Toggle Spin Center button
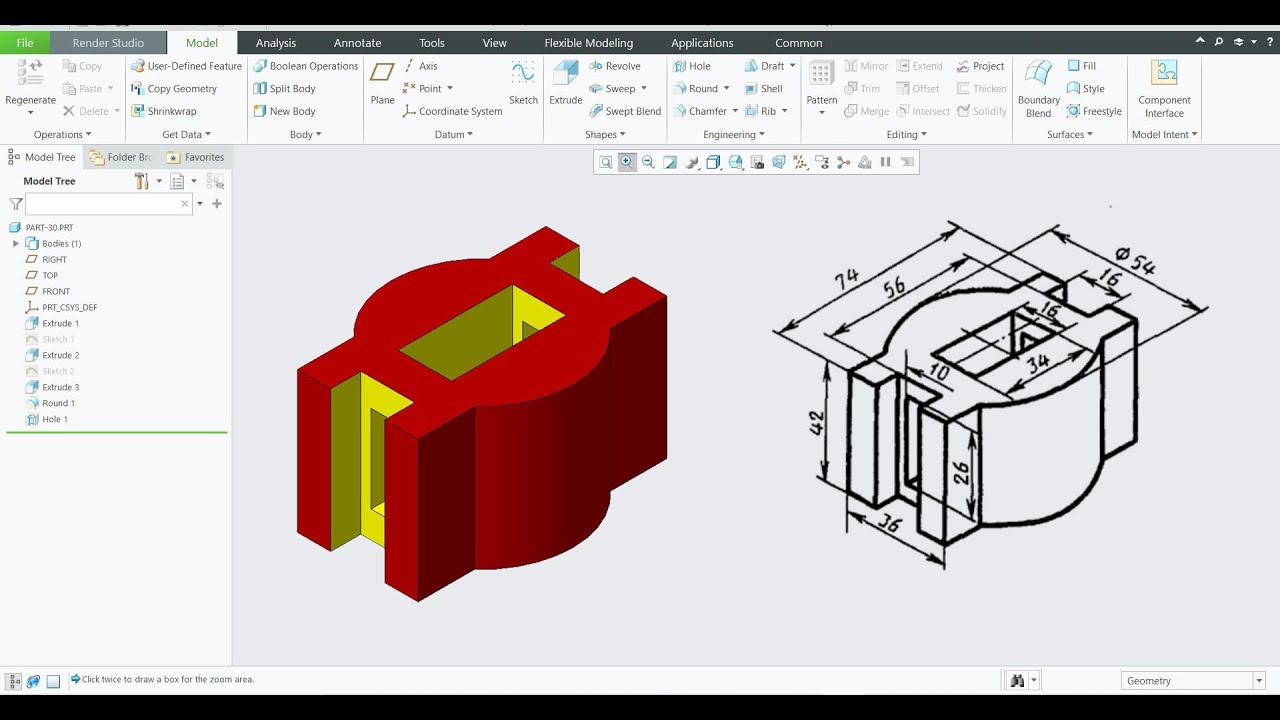This screenshot has width=1280, height=720. [x=844, y=162]
